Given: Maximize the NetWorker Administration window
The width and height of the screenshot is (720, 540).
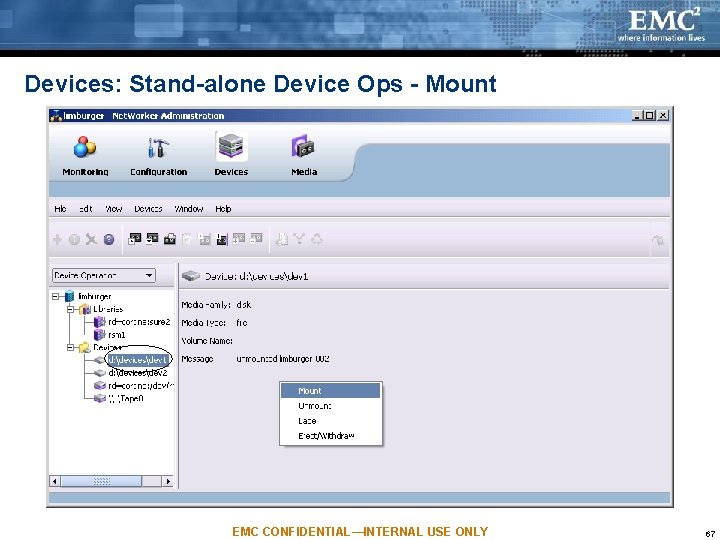Looking at the screenshot, I should point(649,115).
